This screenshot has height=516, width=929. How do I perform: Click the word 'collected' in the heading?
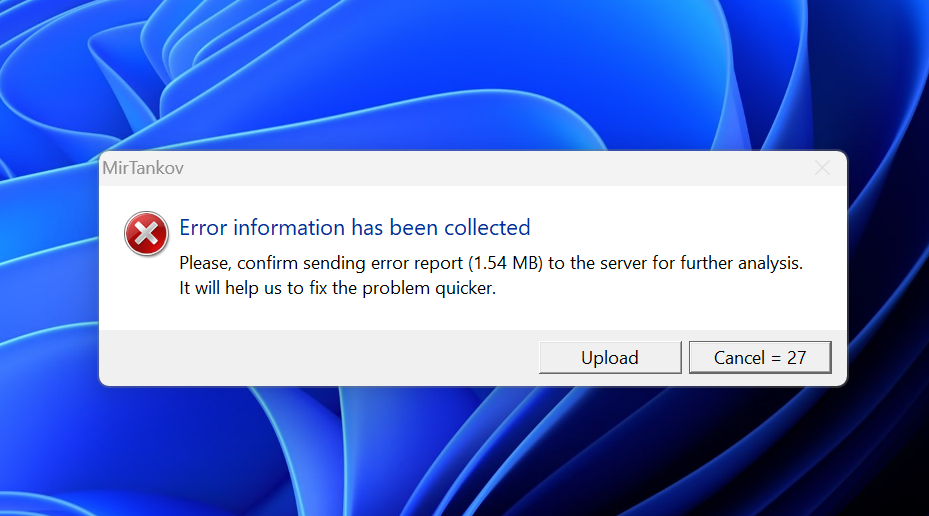pyautogui.click(x=484, y=228)
